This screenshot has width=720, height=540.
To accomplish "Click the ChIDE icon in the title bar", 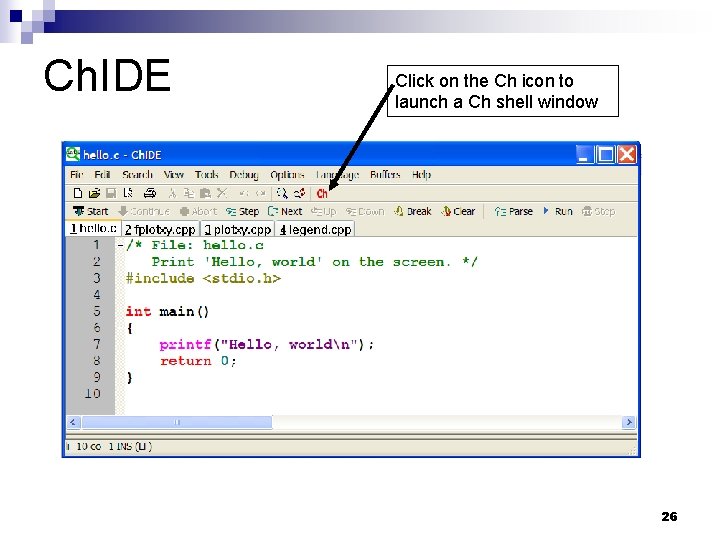I will click(73, 154).
